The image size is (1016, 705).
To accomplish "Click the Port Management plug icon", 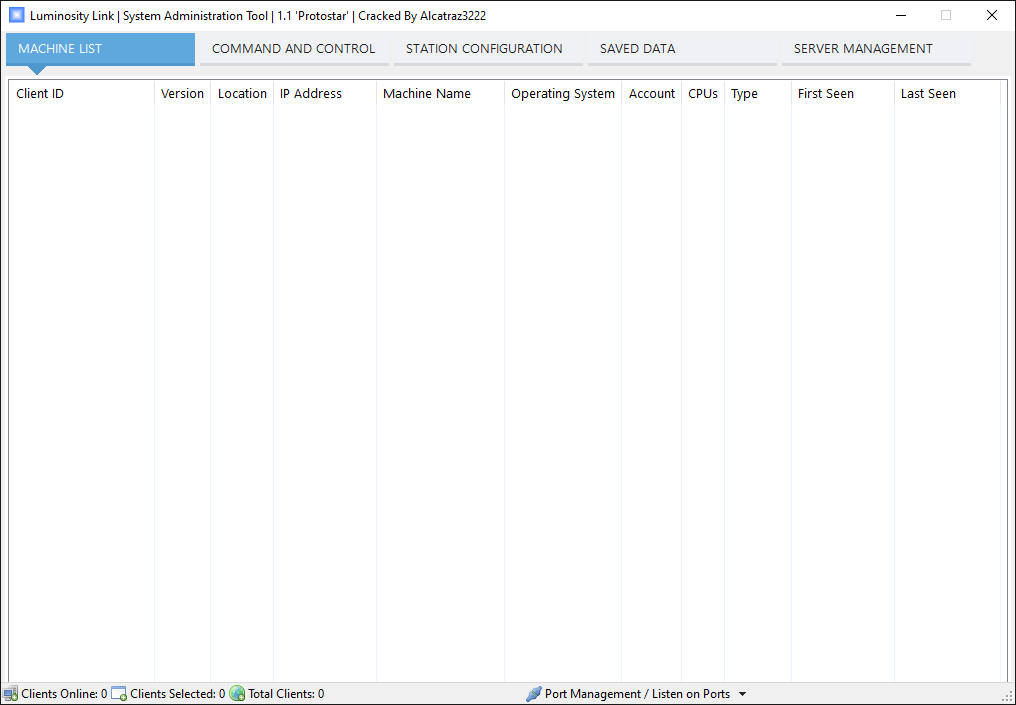I will point(534,694).
